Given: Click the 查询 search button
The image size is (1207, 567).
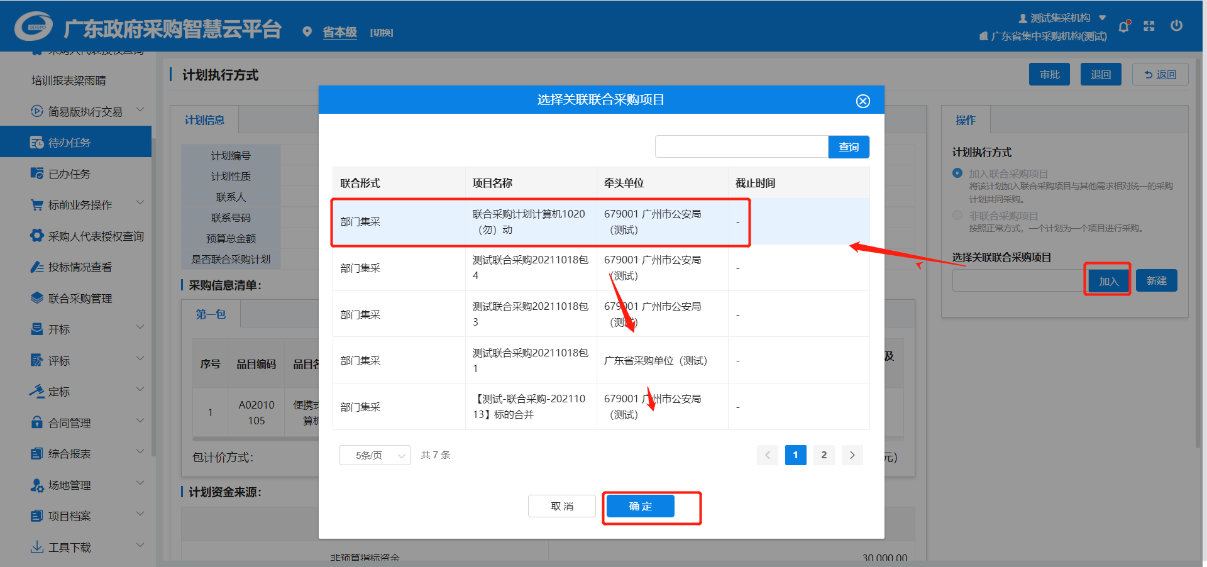Looking at the screenshot, I should pyautogui.click(x=849, y=147).
